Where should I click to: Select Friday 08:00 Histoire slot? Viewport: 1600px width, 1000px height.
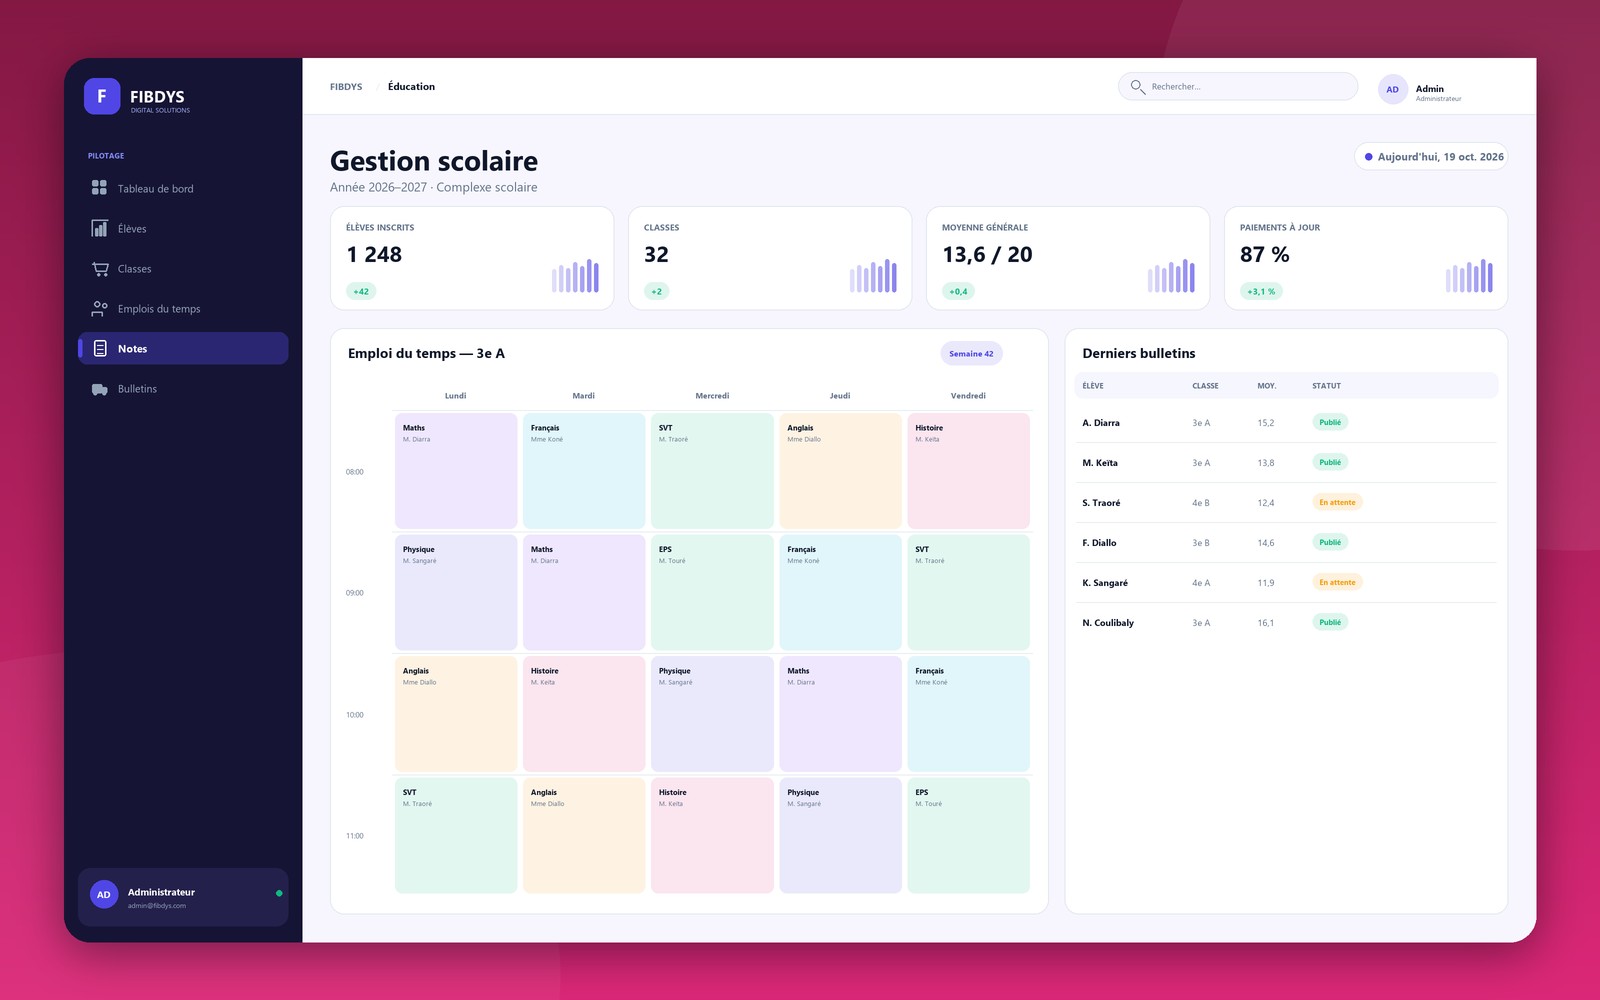(x=968, y=471)
